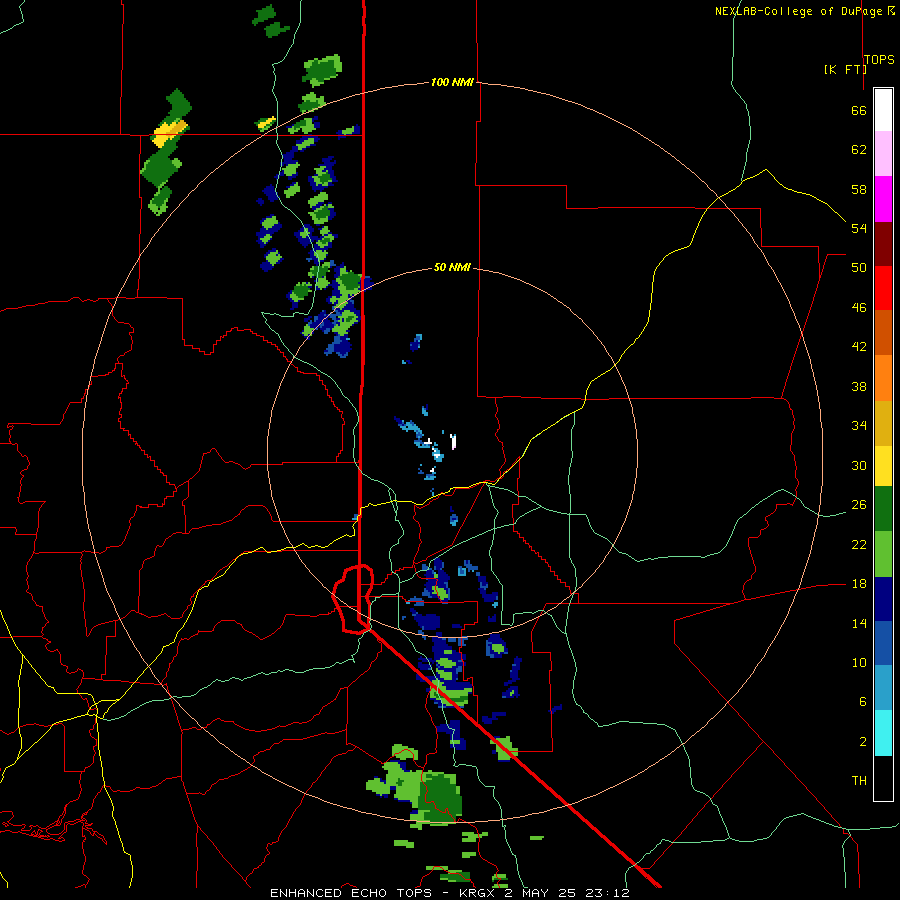Click the TOPS legend title

click(x=879, y=59)
